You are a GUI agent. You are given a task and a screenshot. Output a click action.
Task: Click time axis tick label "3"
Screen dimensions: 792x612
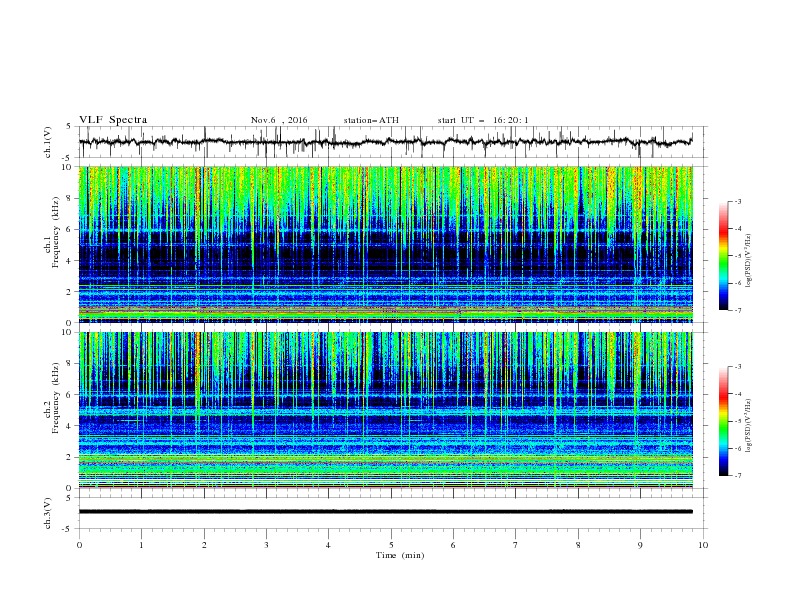coord(266,545)
